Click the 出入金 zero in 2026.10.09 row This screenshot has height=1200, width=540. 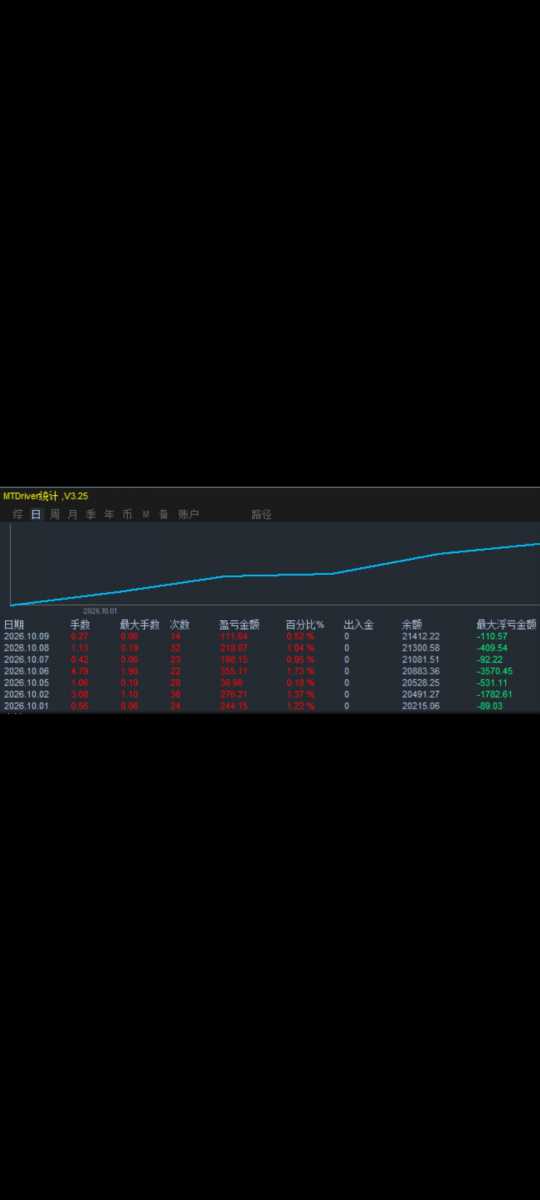point(347,636)
